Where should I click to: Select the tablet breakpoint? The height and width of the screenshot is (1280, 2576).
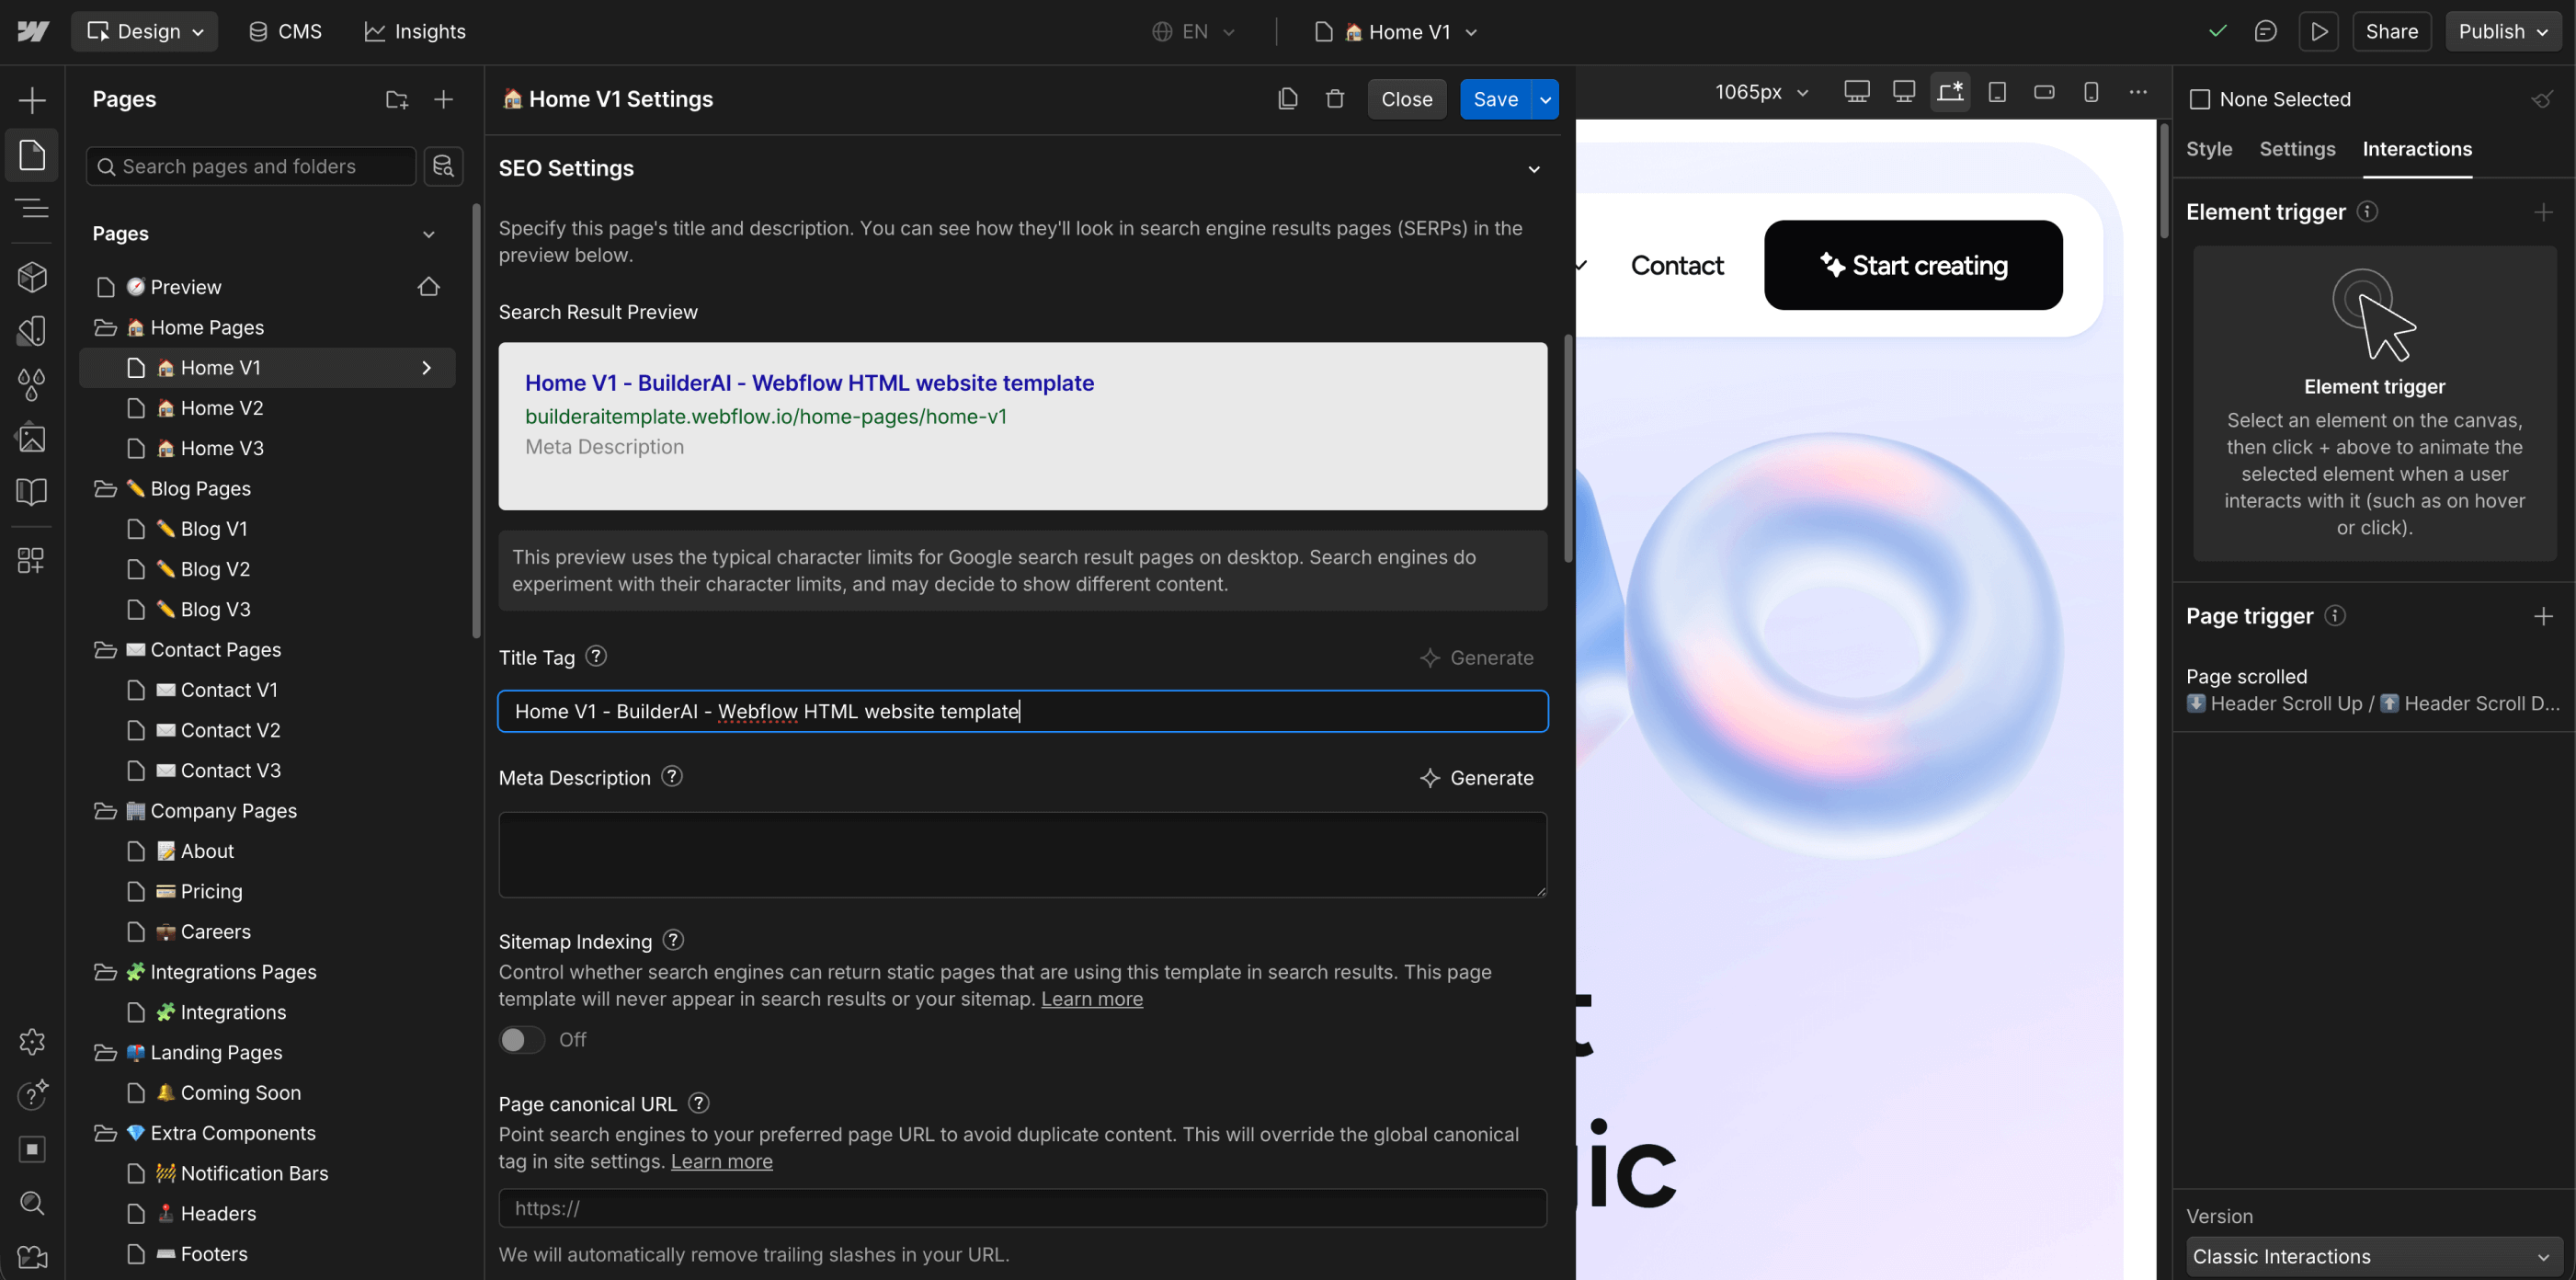1997,92
